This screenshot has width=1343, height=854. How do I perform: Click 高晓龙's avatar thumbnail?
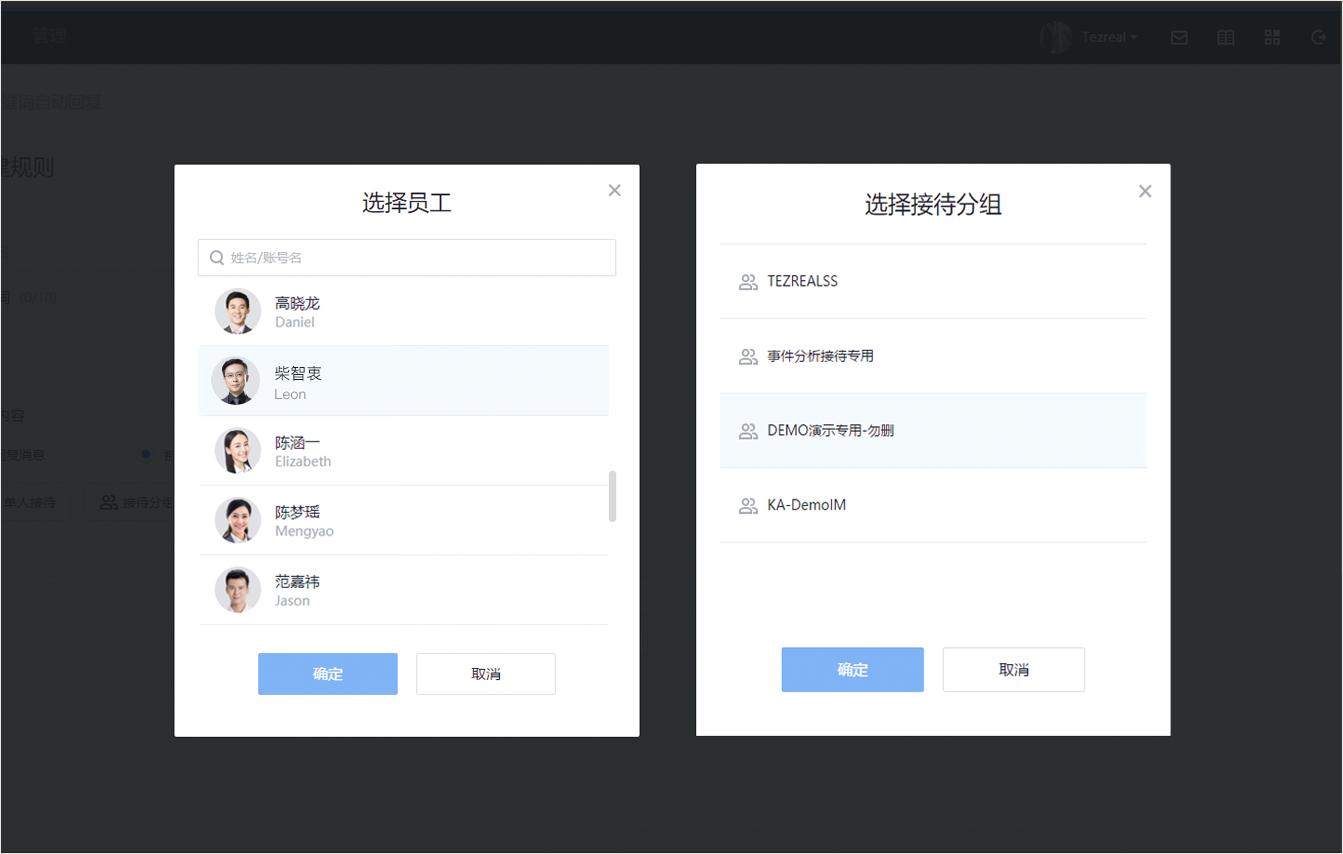pyautogui.click(x=237, y=311)
